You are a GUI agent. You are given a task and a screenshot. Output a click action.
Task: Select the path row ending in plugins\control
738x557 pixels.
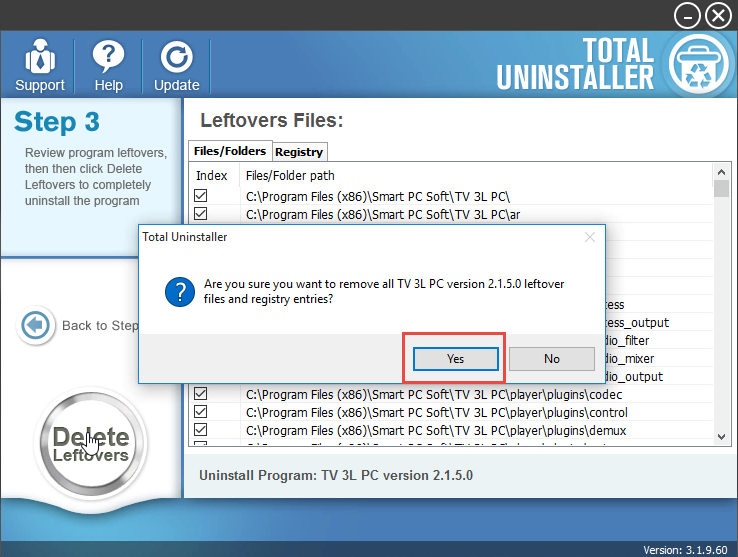pyautogui.click(x=437, y=412)
